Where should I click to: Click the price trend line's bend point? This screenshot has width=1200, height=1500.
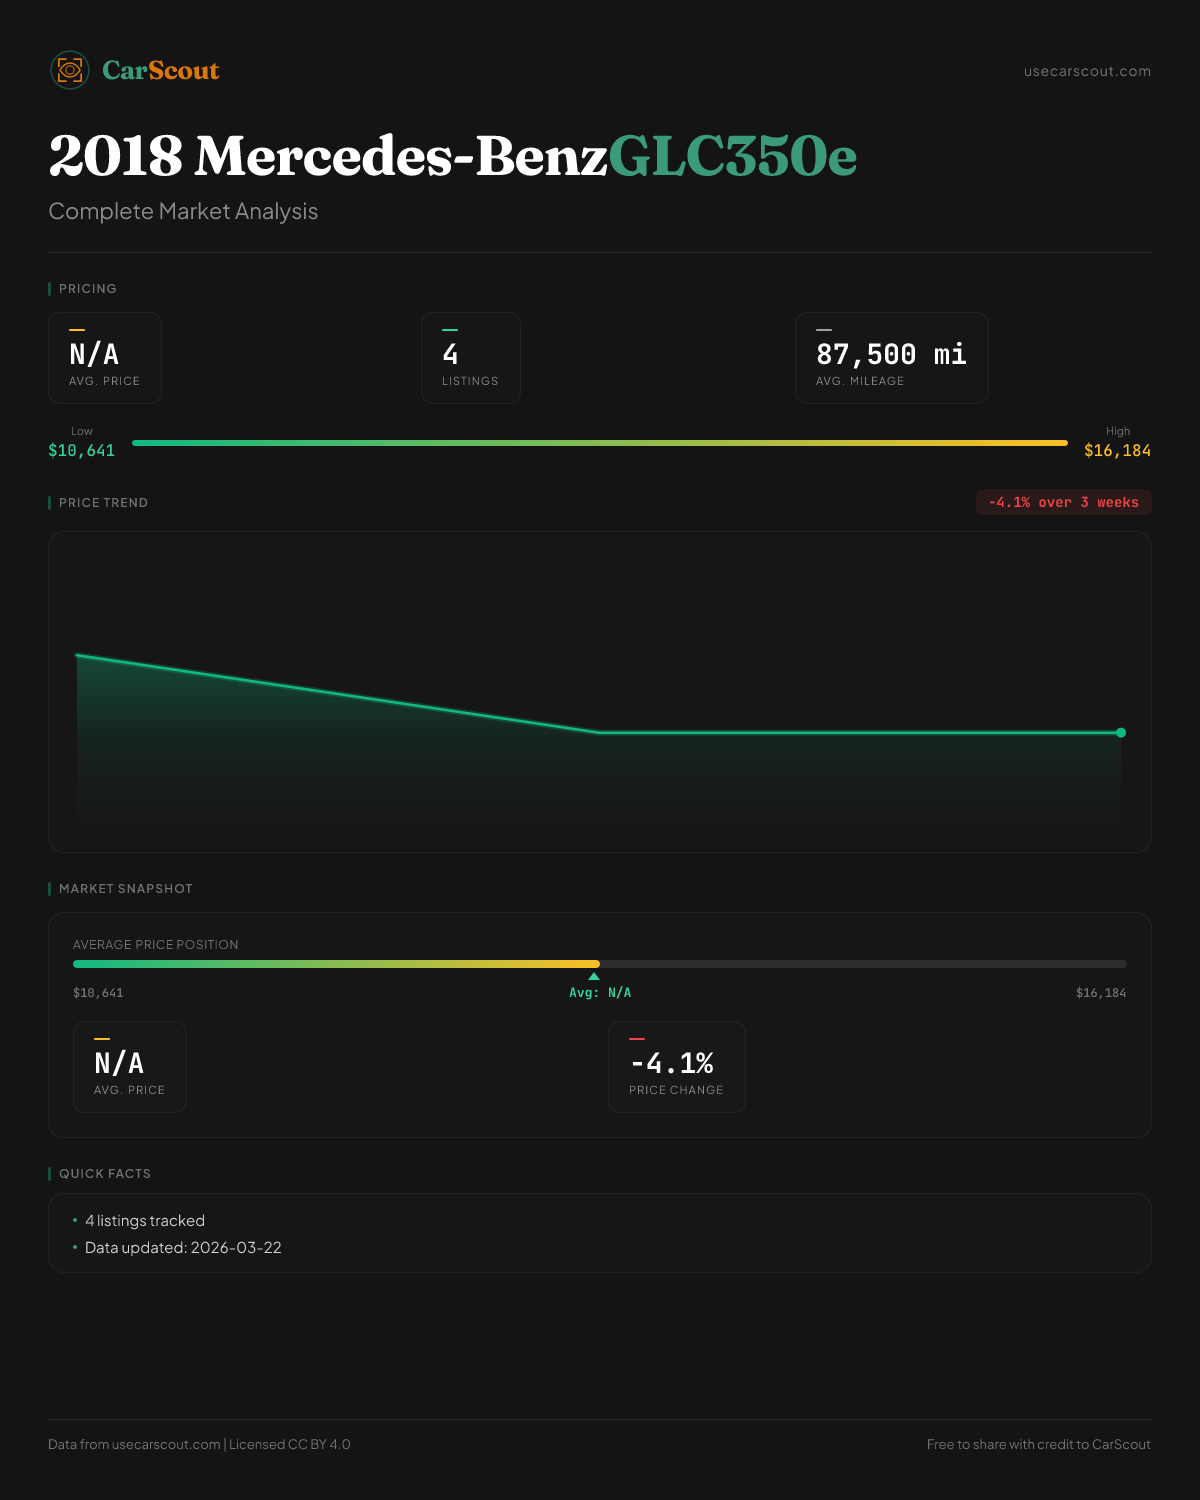599,733
